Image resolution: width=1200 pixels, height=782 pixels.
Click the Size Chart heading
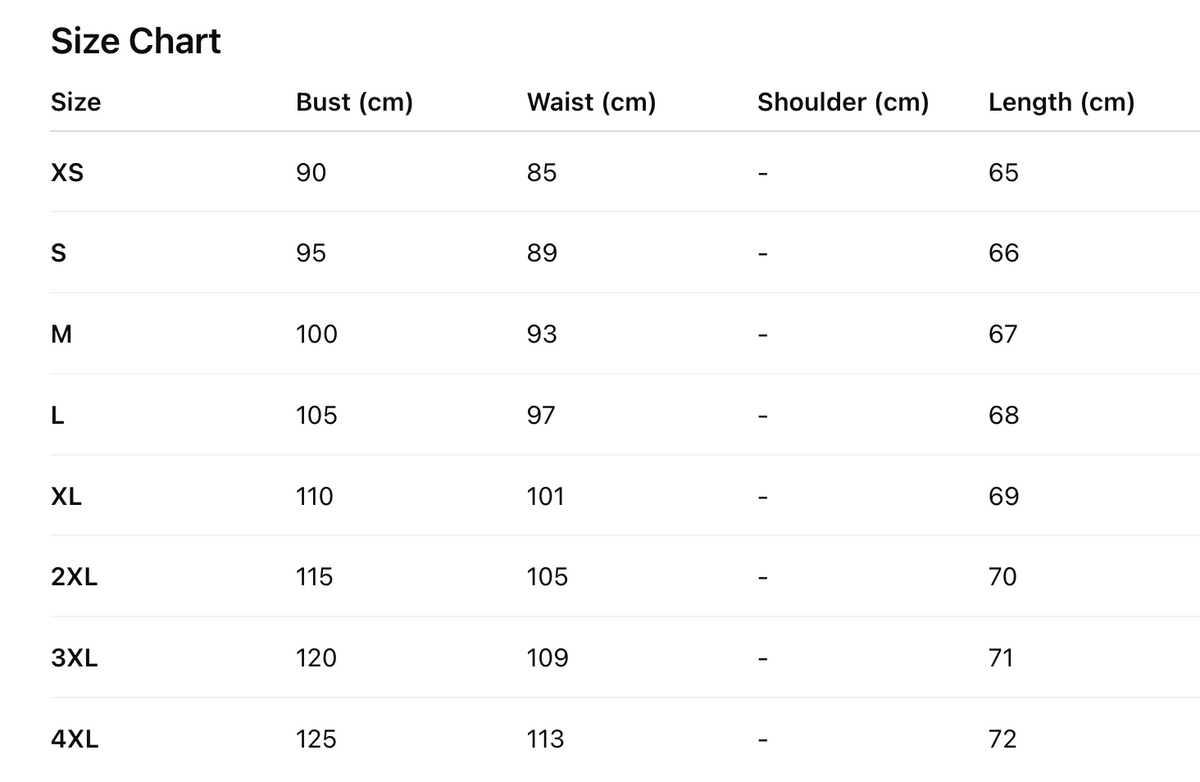coord(136,42)
